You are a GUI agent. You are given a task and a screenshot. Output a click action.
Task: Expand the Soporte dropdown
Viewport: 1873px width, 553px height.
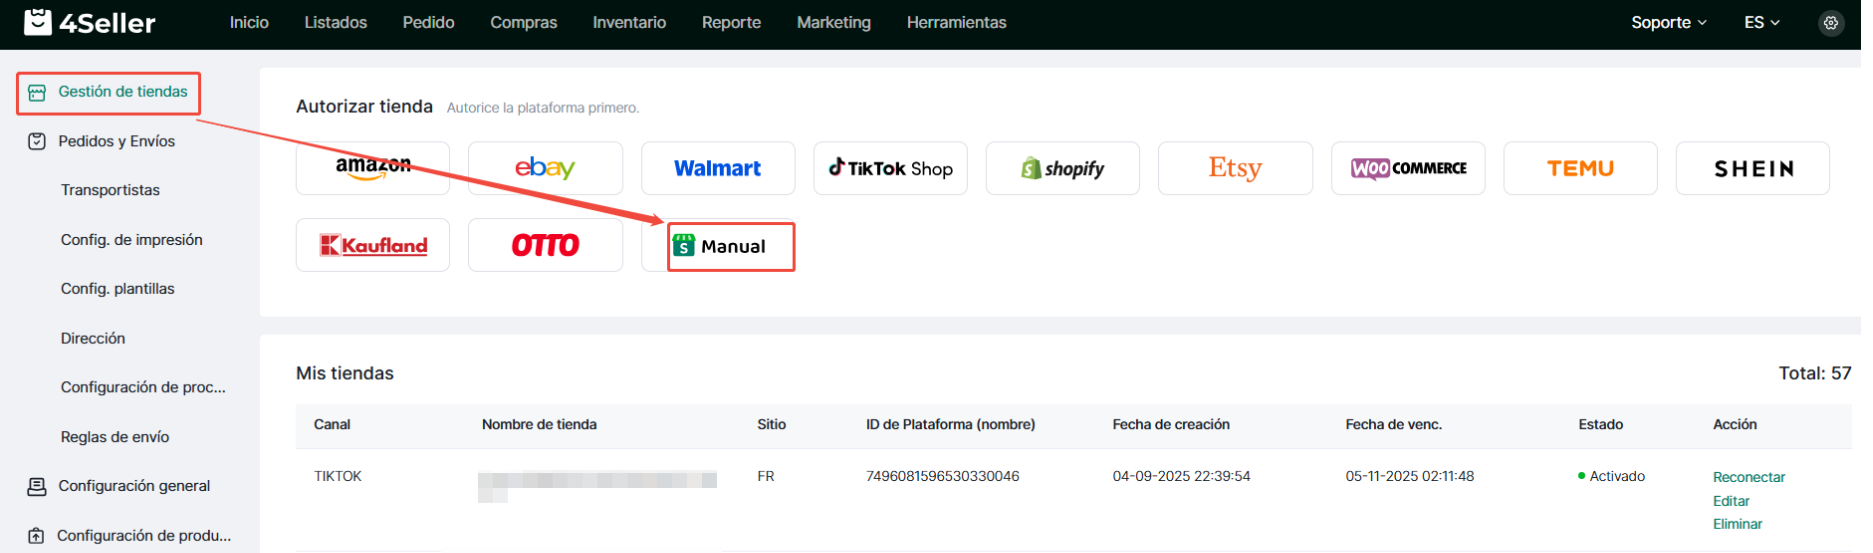[x=1668, y=22]
